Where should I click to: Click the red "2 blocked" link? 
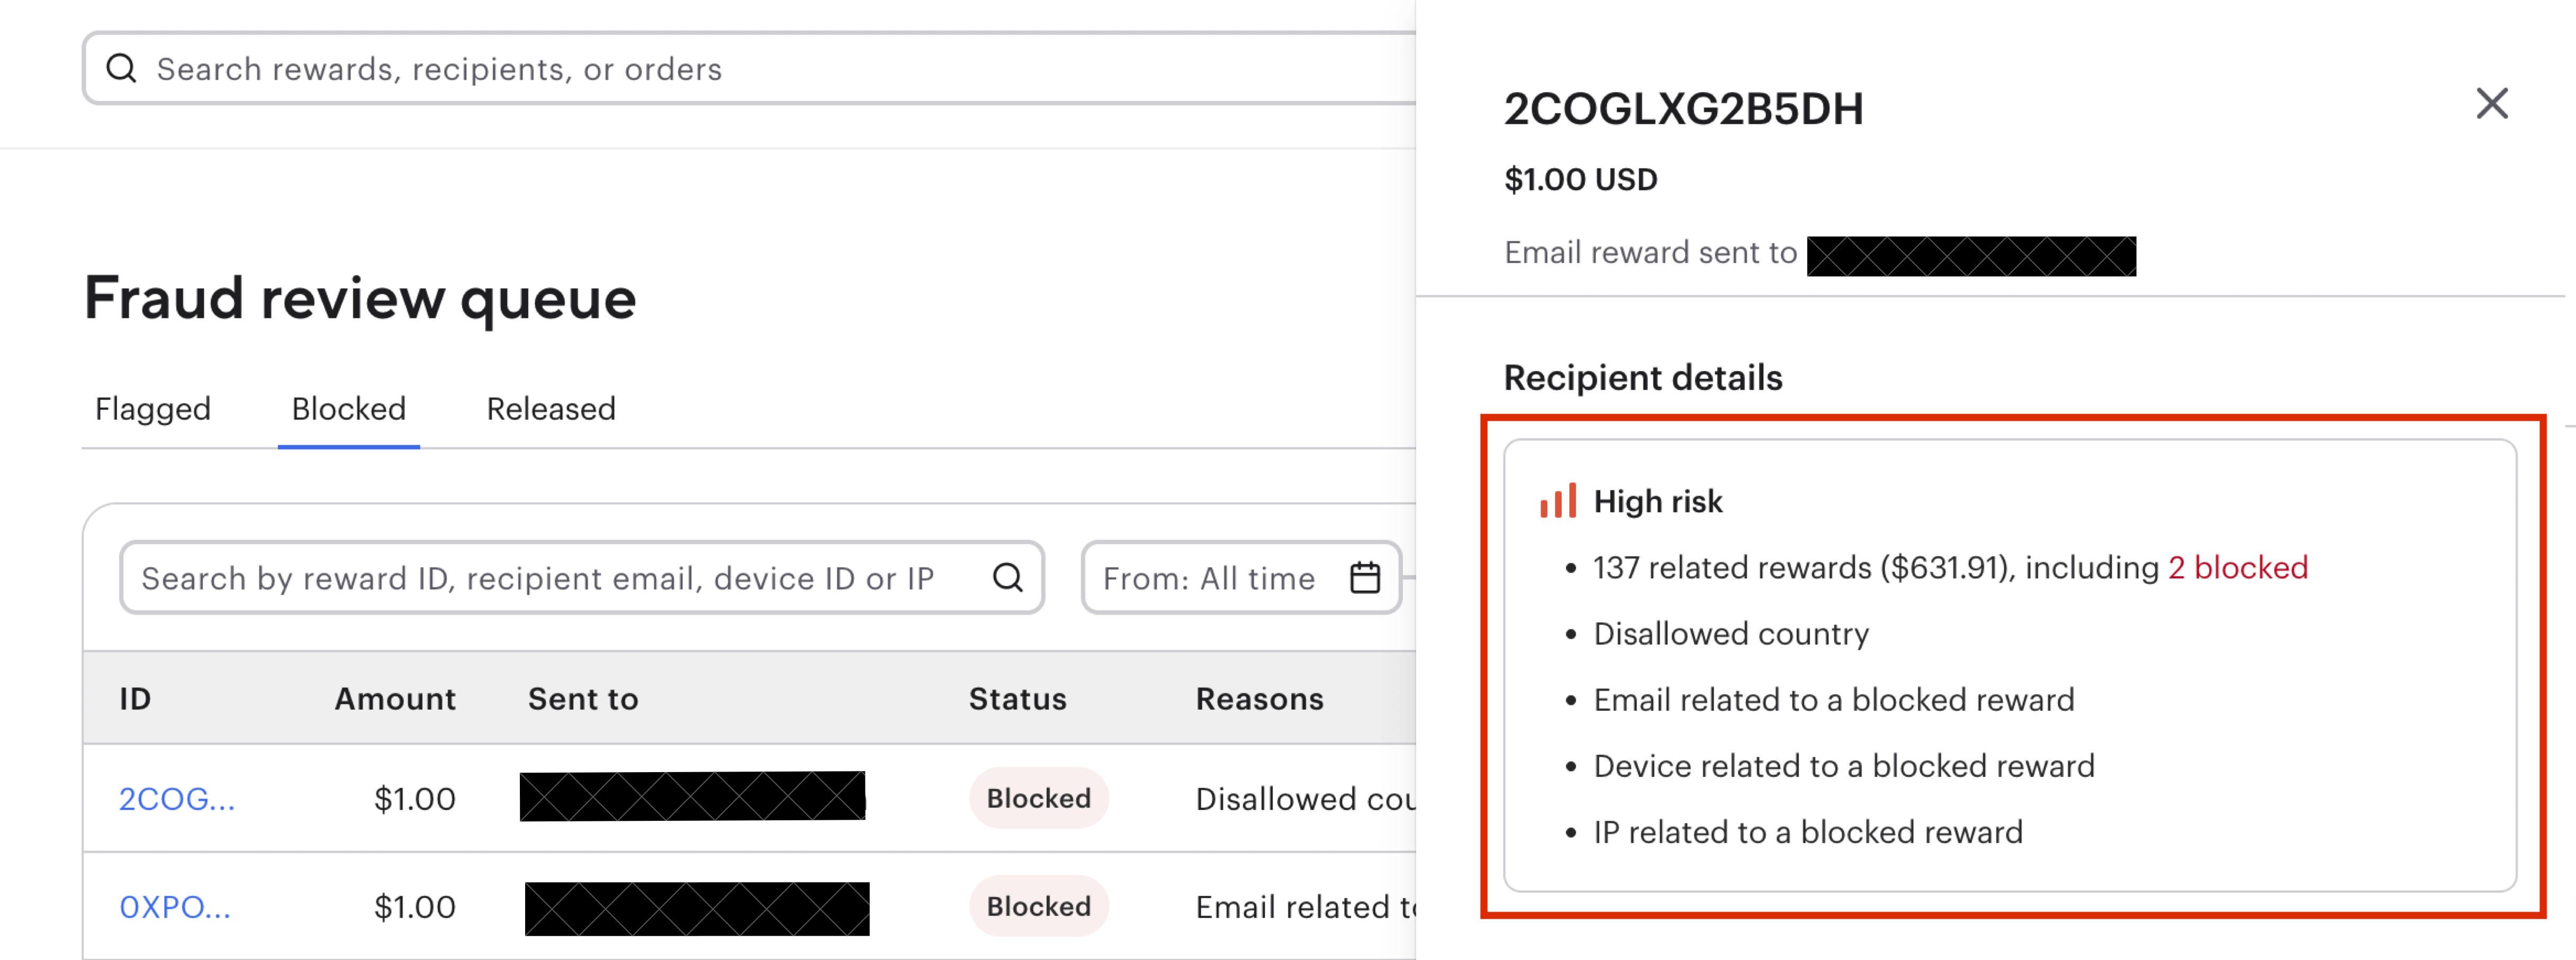2237,568
